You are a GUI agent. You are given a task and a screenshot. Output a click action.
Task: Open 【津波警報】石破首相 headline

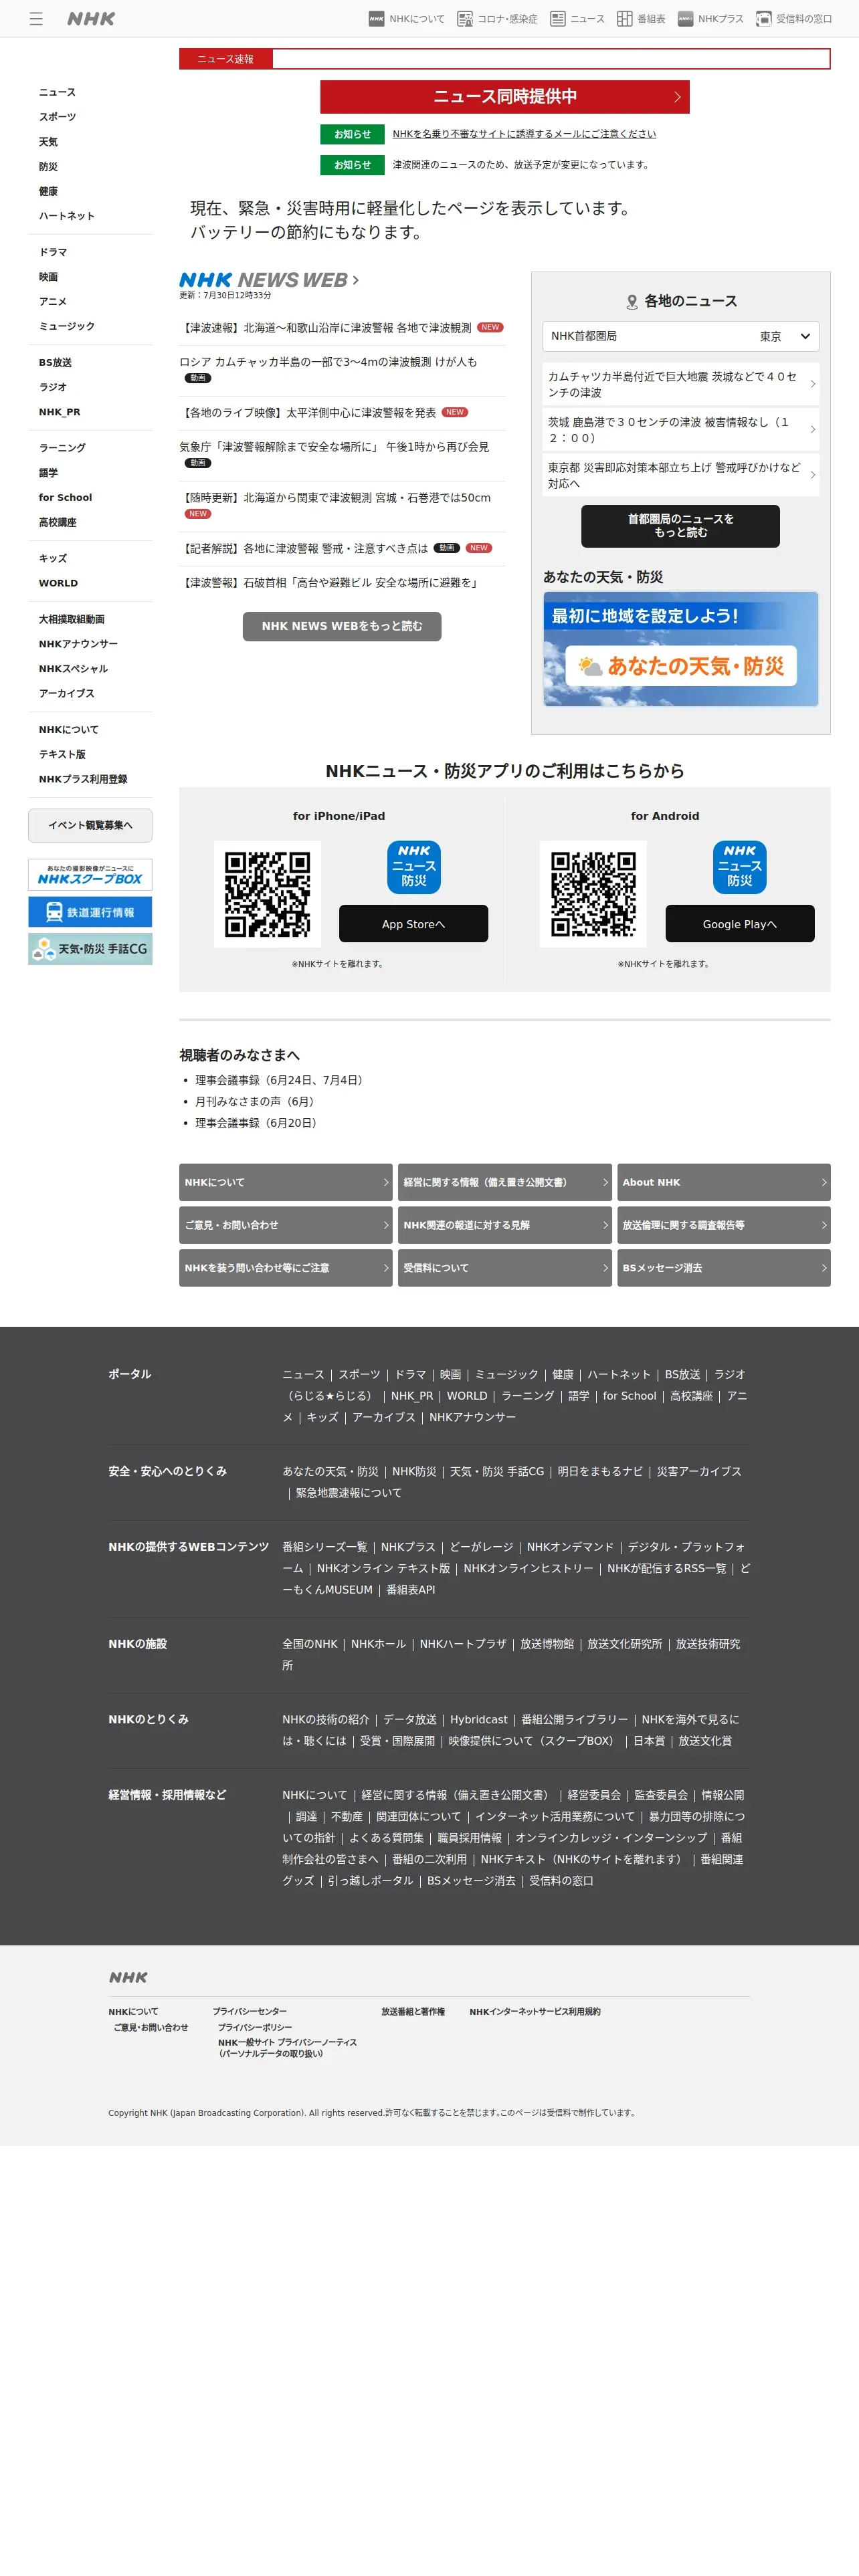point(331,582)
